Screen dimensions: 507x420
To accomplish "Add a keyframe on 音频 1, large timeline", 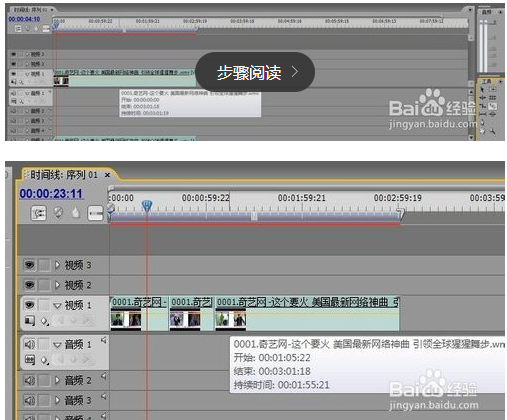I will click(73, 360).
